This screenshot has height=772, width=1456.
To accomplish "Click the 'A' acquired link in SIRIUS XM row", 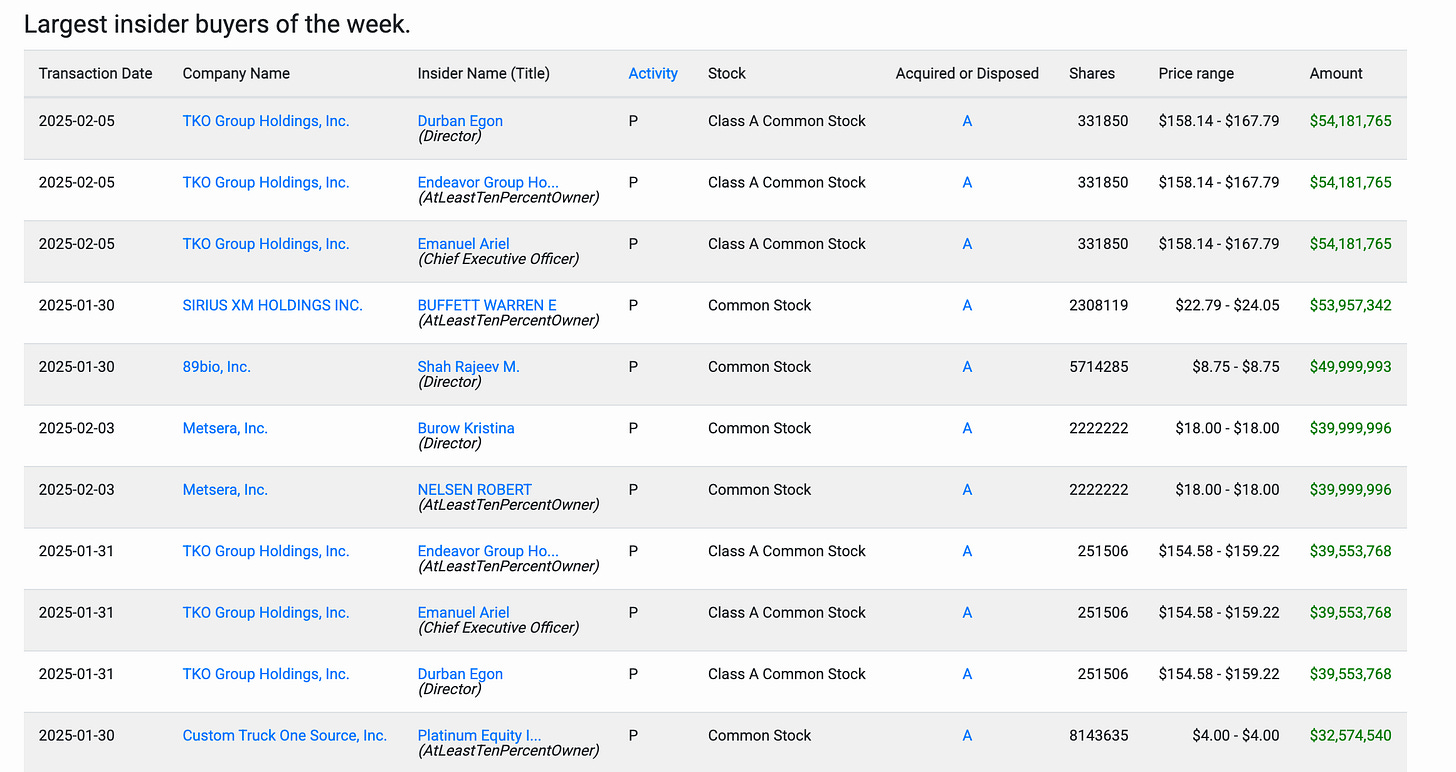I will coord(967,305).
